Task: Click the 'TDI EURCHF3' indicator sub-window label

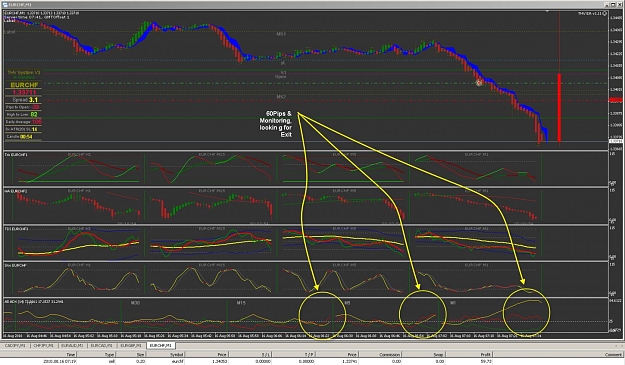Action: [x=16, y=229]
